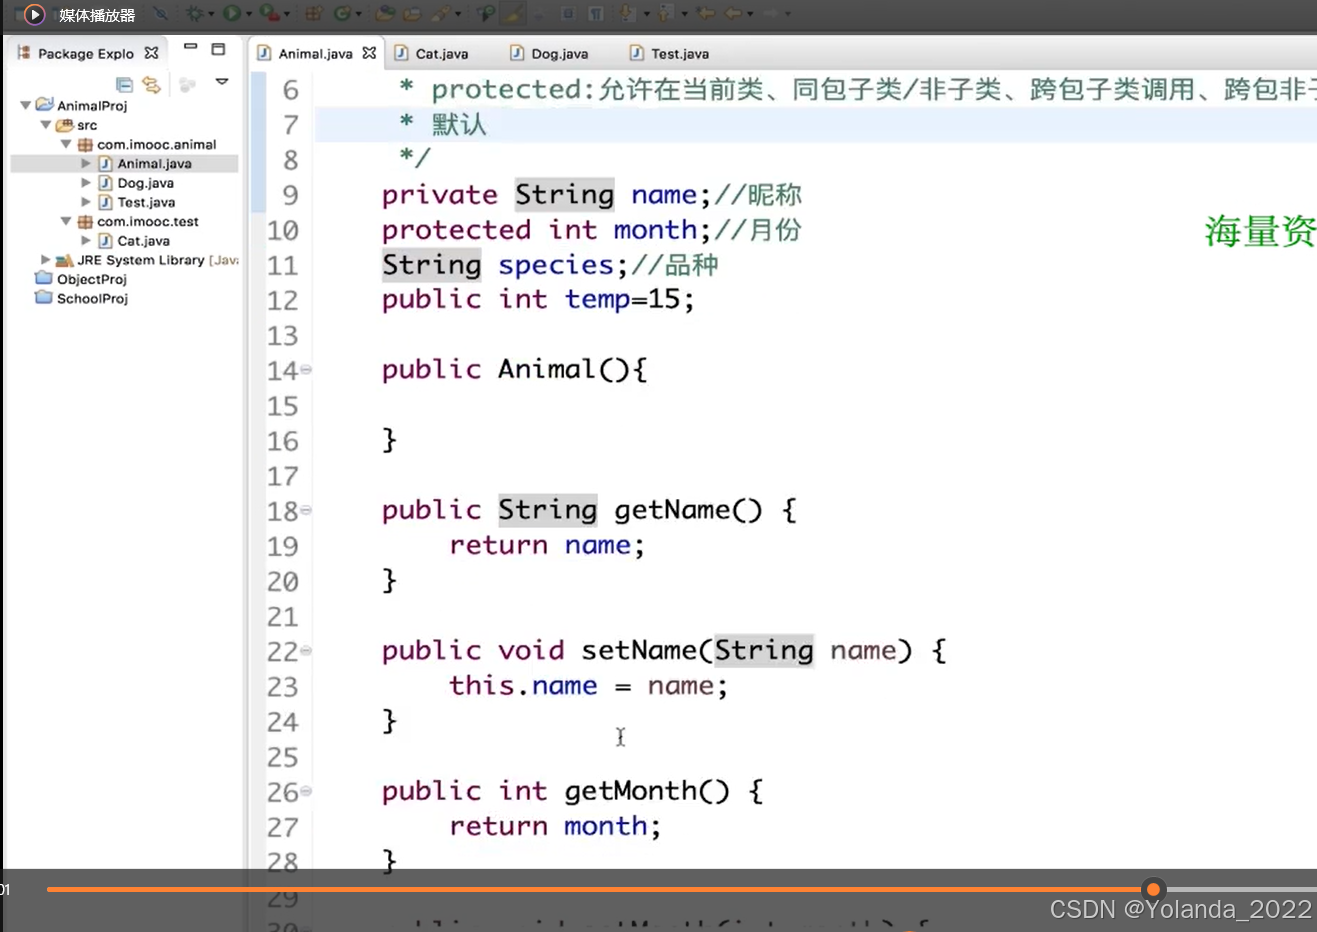1317x932 pixels.
Task: Fold the setName method at line 22
Action: tap(306, 650)
